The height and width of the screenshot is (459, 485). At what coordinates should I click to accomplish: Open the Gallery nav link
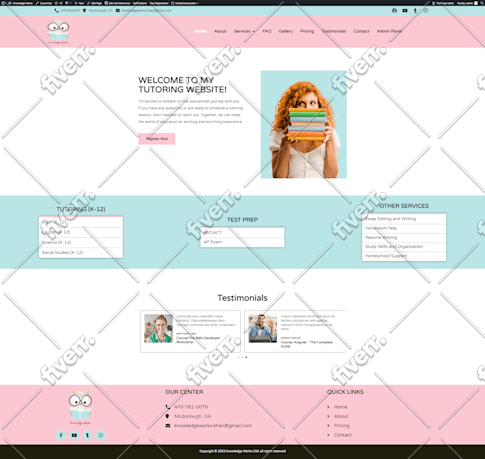[x=286, y=31]
